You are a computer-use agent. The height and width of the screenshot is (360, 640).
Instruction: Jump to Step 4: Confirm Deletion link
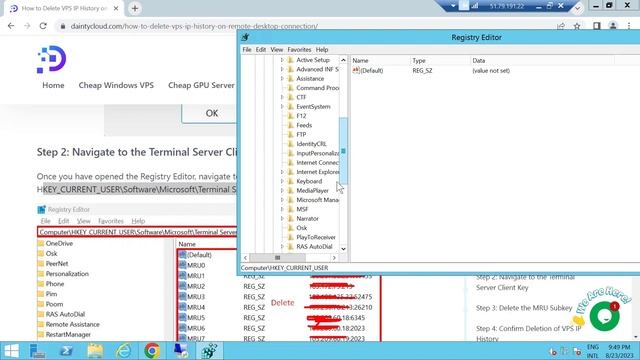(x=528, y=333)
